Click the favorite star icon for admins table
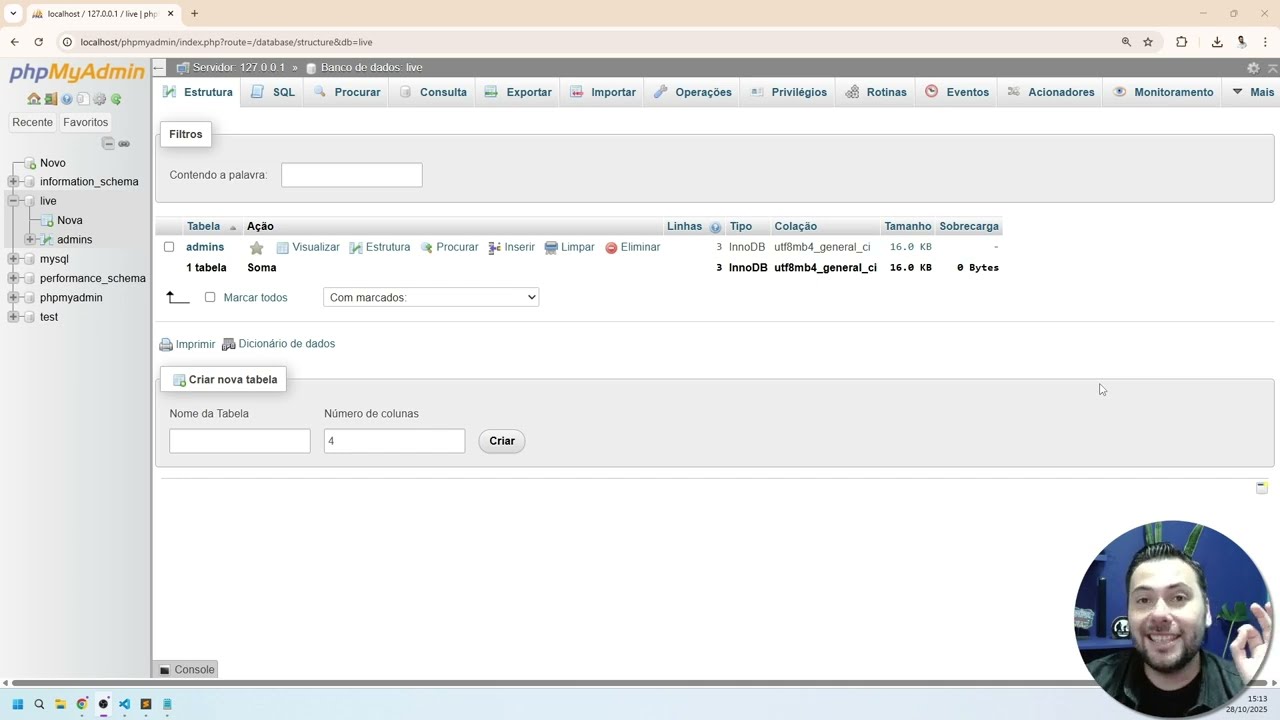 pos(256,248)
